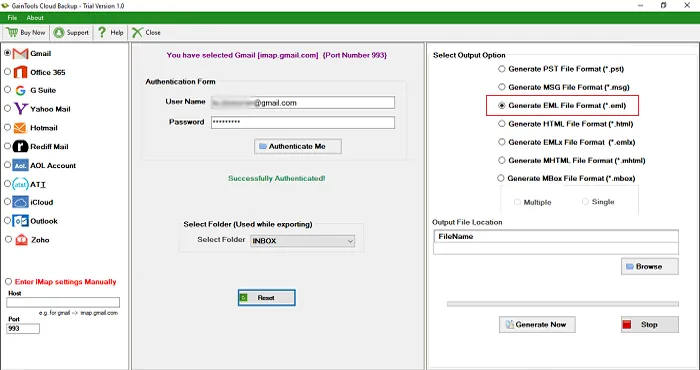The height and width of the screenshot is (370, 700).
Task: Click the shopping cart Buy Now icon
Action: pyautogui.click(x=12, y=32)
